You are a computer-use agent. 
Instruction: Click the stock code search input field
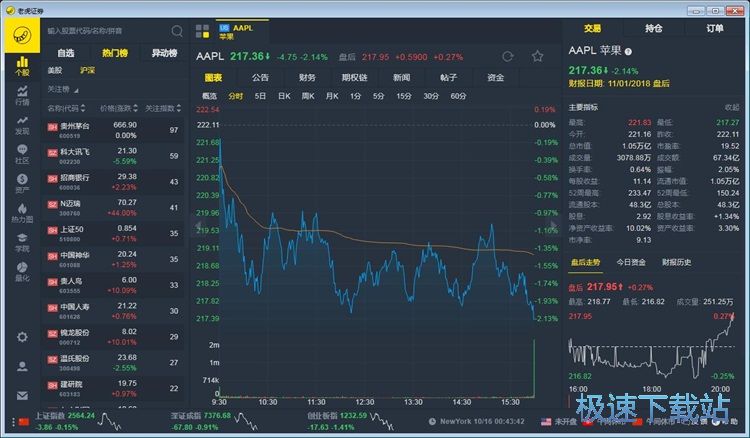click(x=105, y=31)
